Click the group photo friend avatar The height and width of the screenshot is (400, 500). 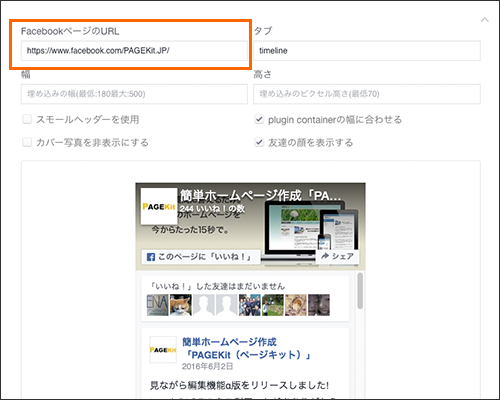pyautogui.click(x=250, y=305)
